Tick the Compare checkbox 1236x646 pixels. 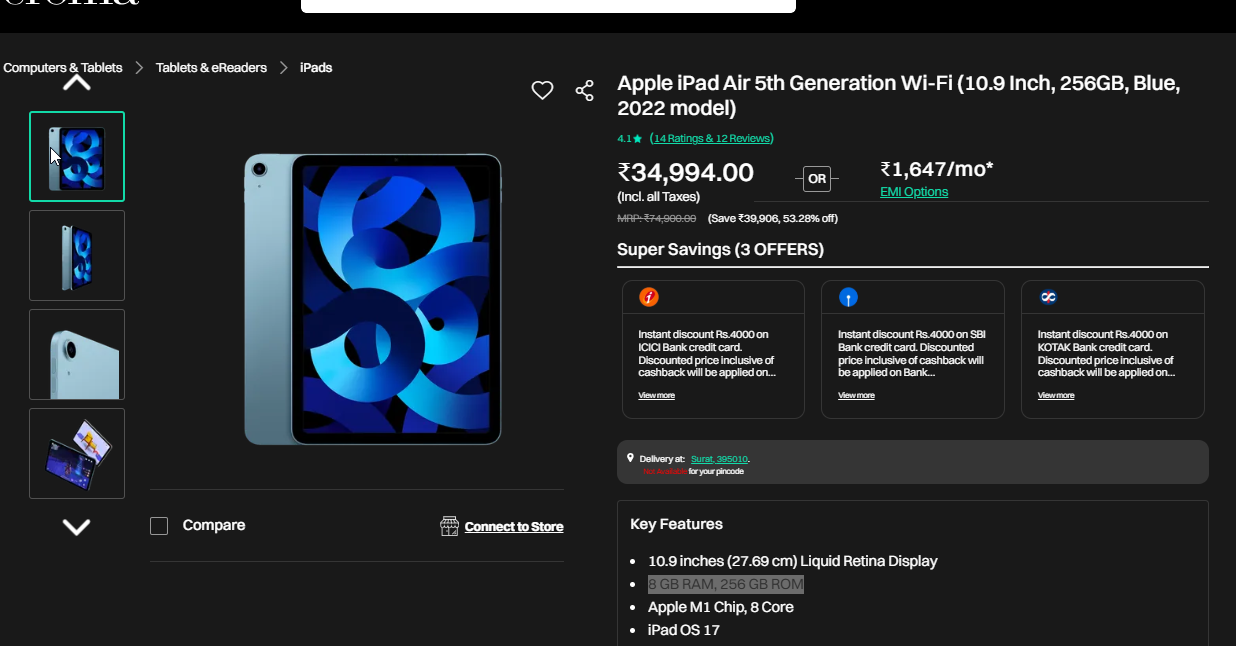coord(159,526)
